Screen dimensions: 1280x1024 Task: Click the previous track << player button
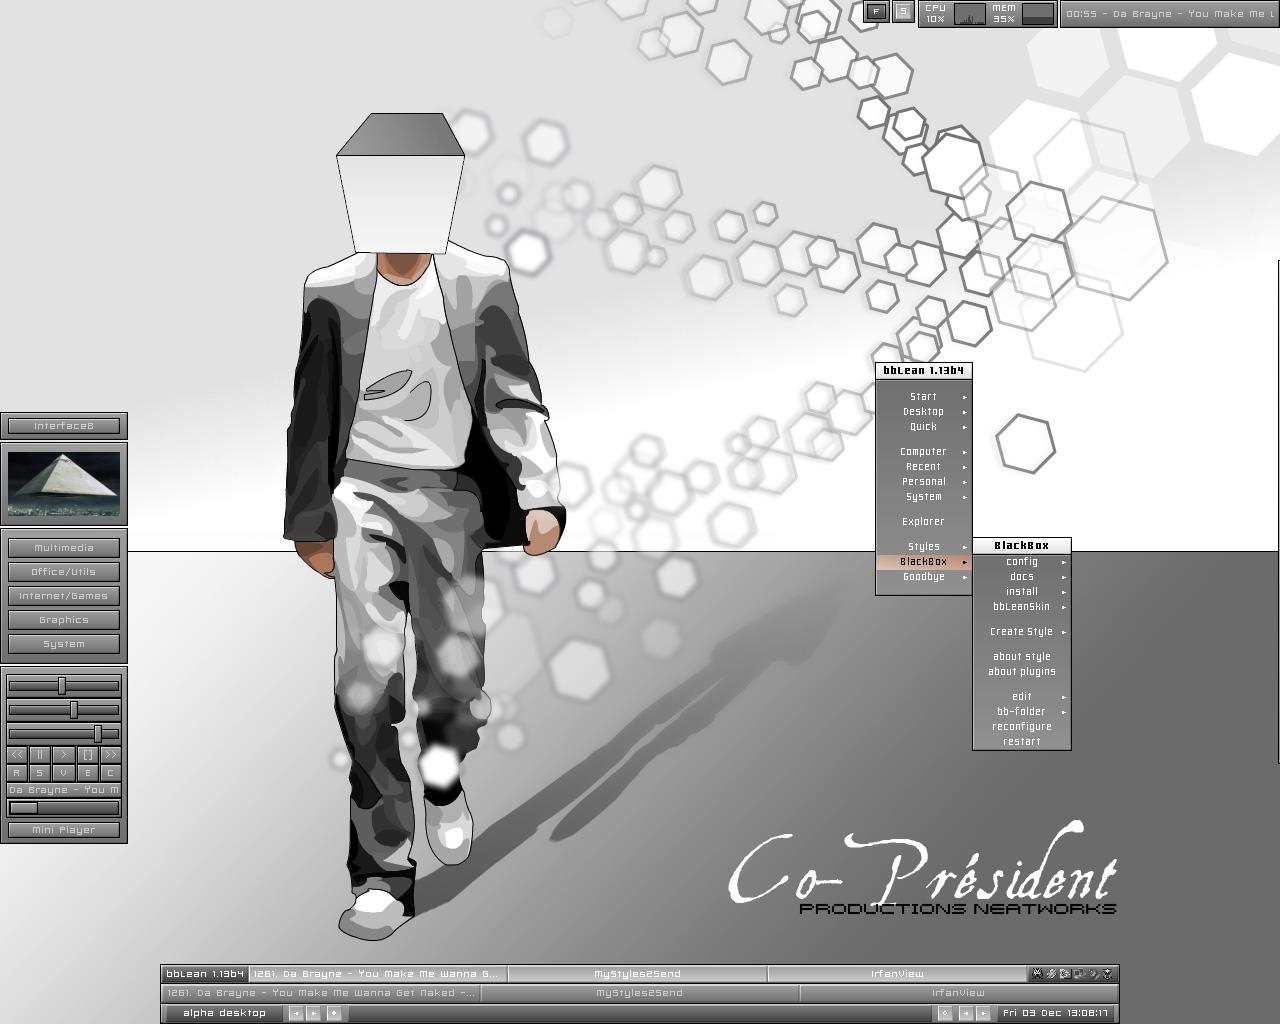coord(17,755)
